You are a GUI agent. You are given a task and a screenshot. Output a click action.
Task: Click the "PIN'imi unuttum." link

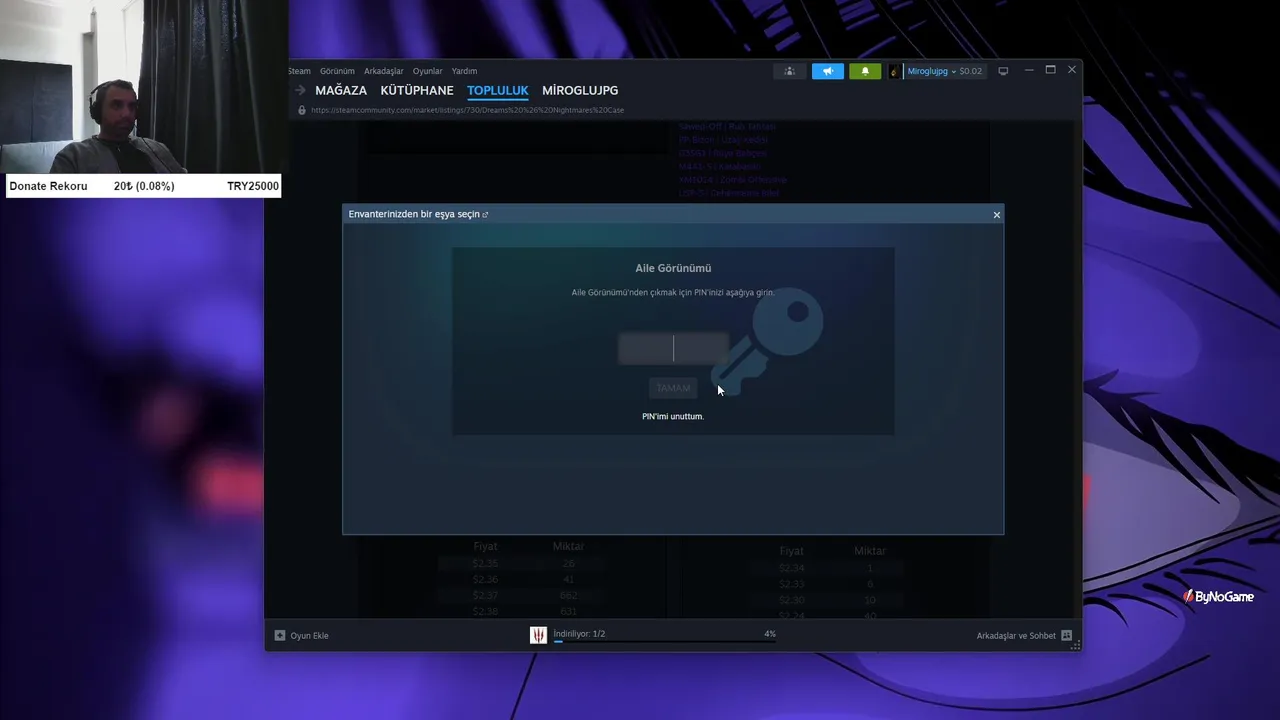pos(673,416)
